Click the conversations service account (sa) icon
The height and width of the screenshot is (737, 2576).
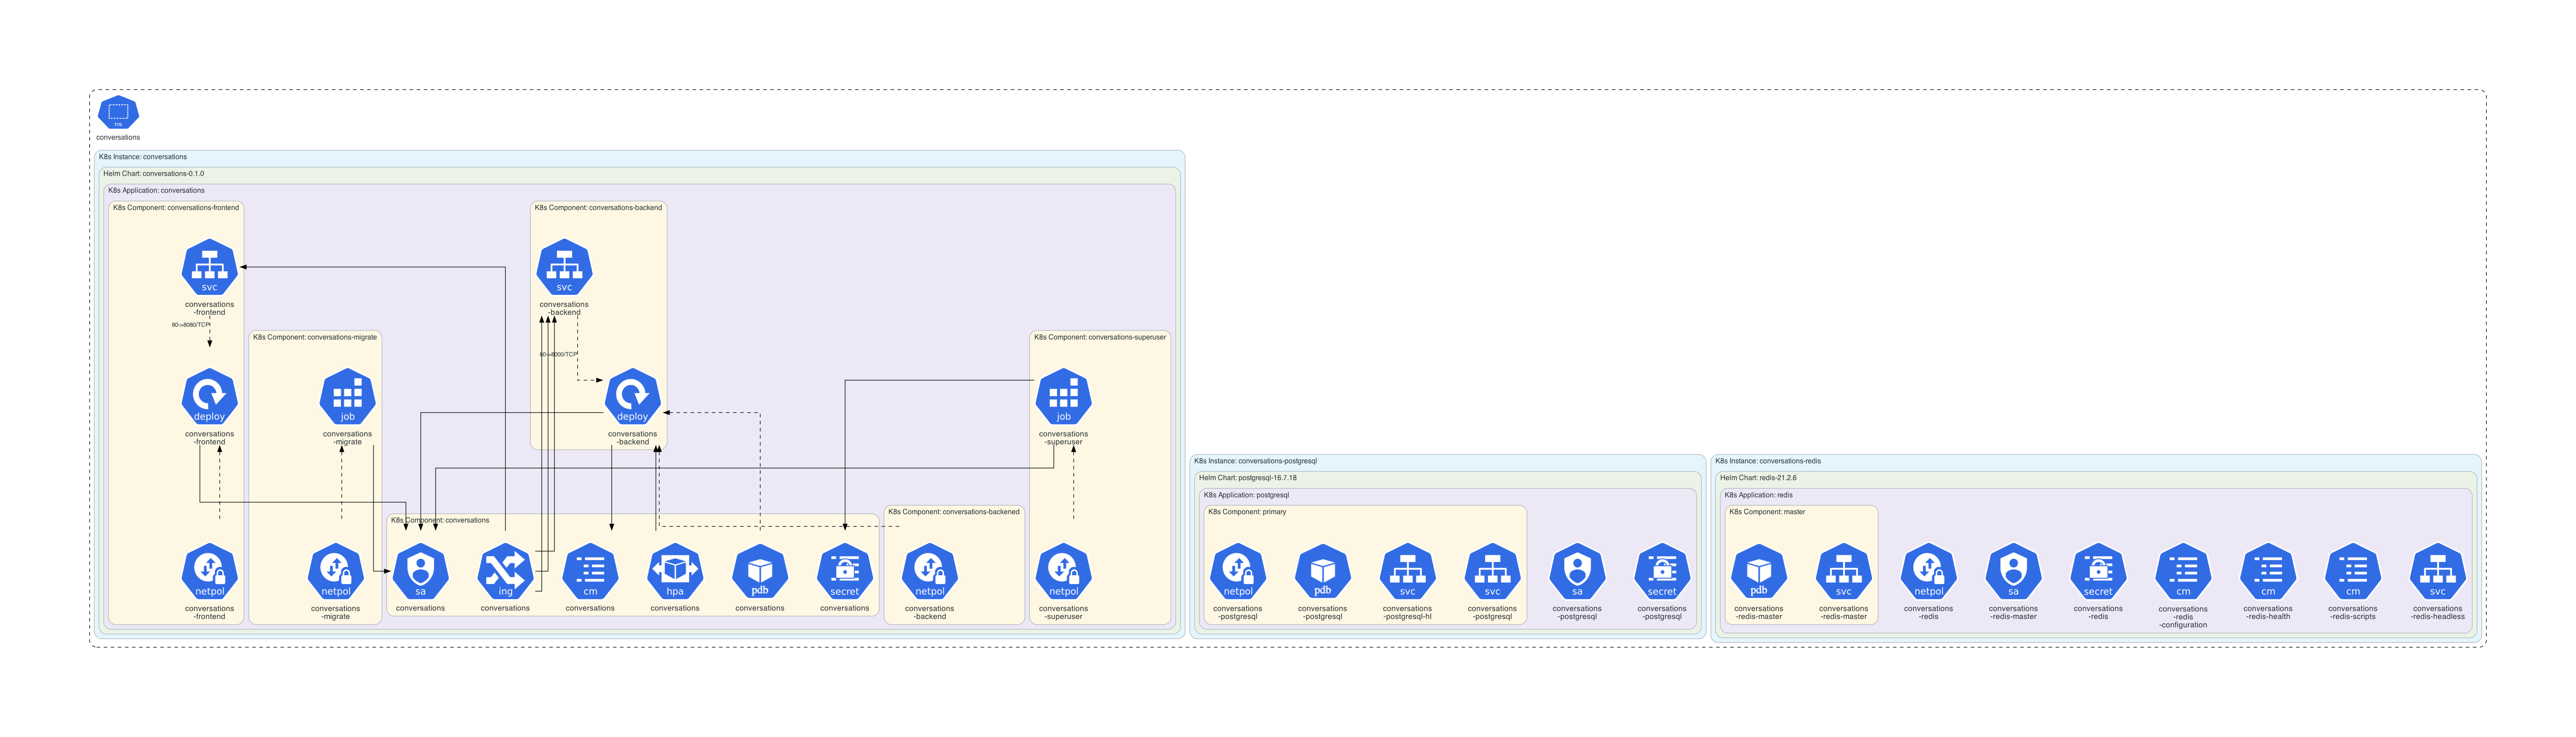(420, 572)
